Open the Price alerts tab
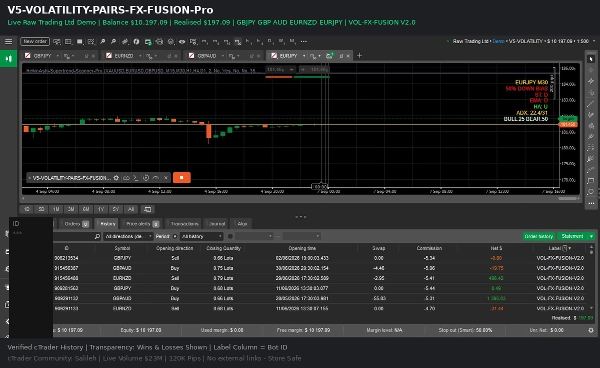 [142, 224]
